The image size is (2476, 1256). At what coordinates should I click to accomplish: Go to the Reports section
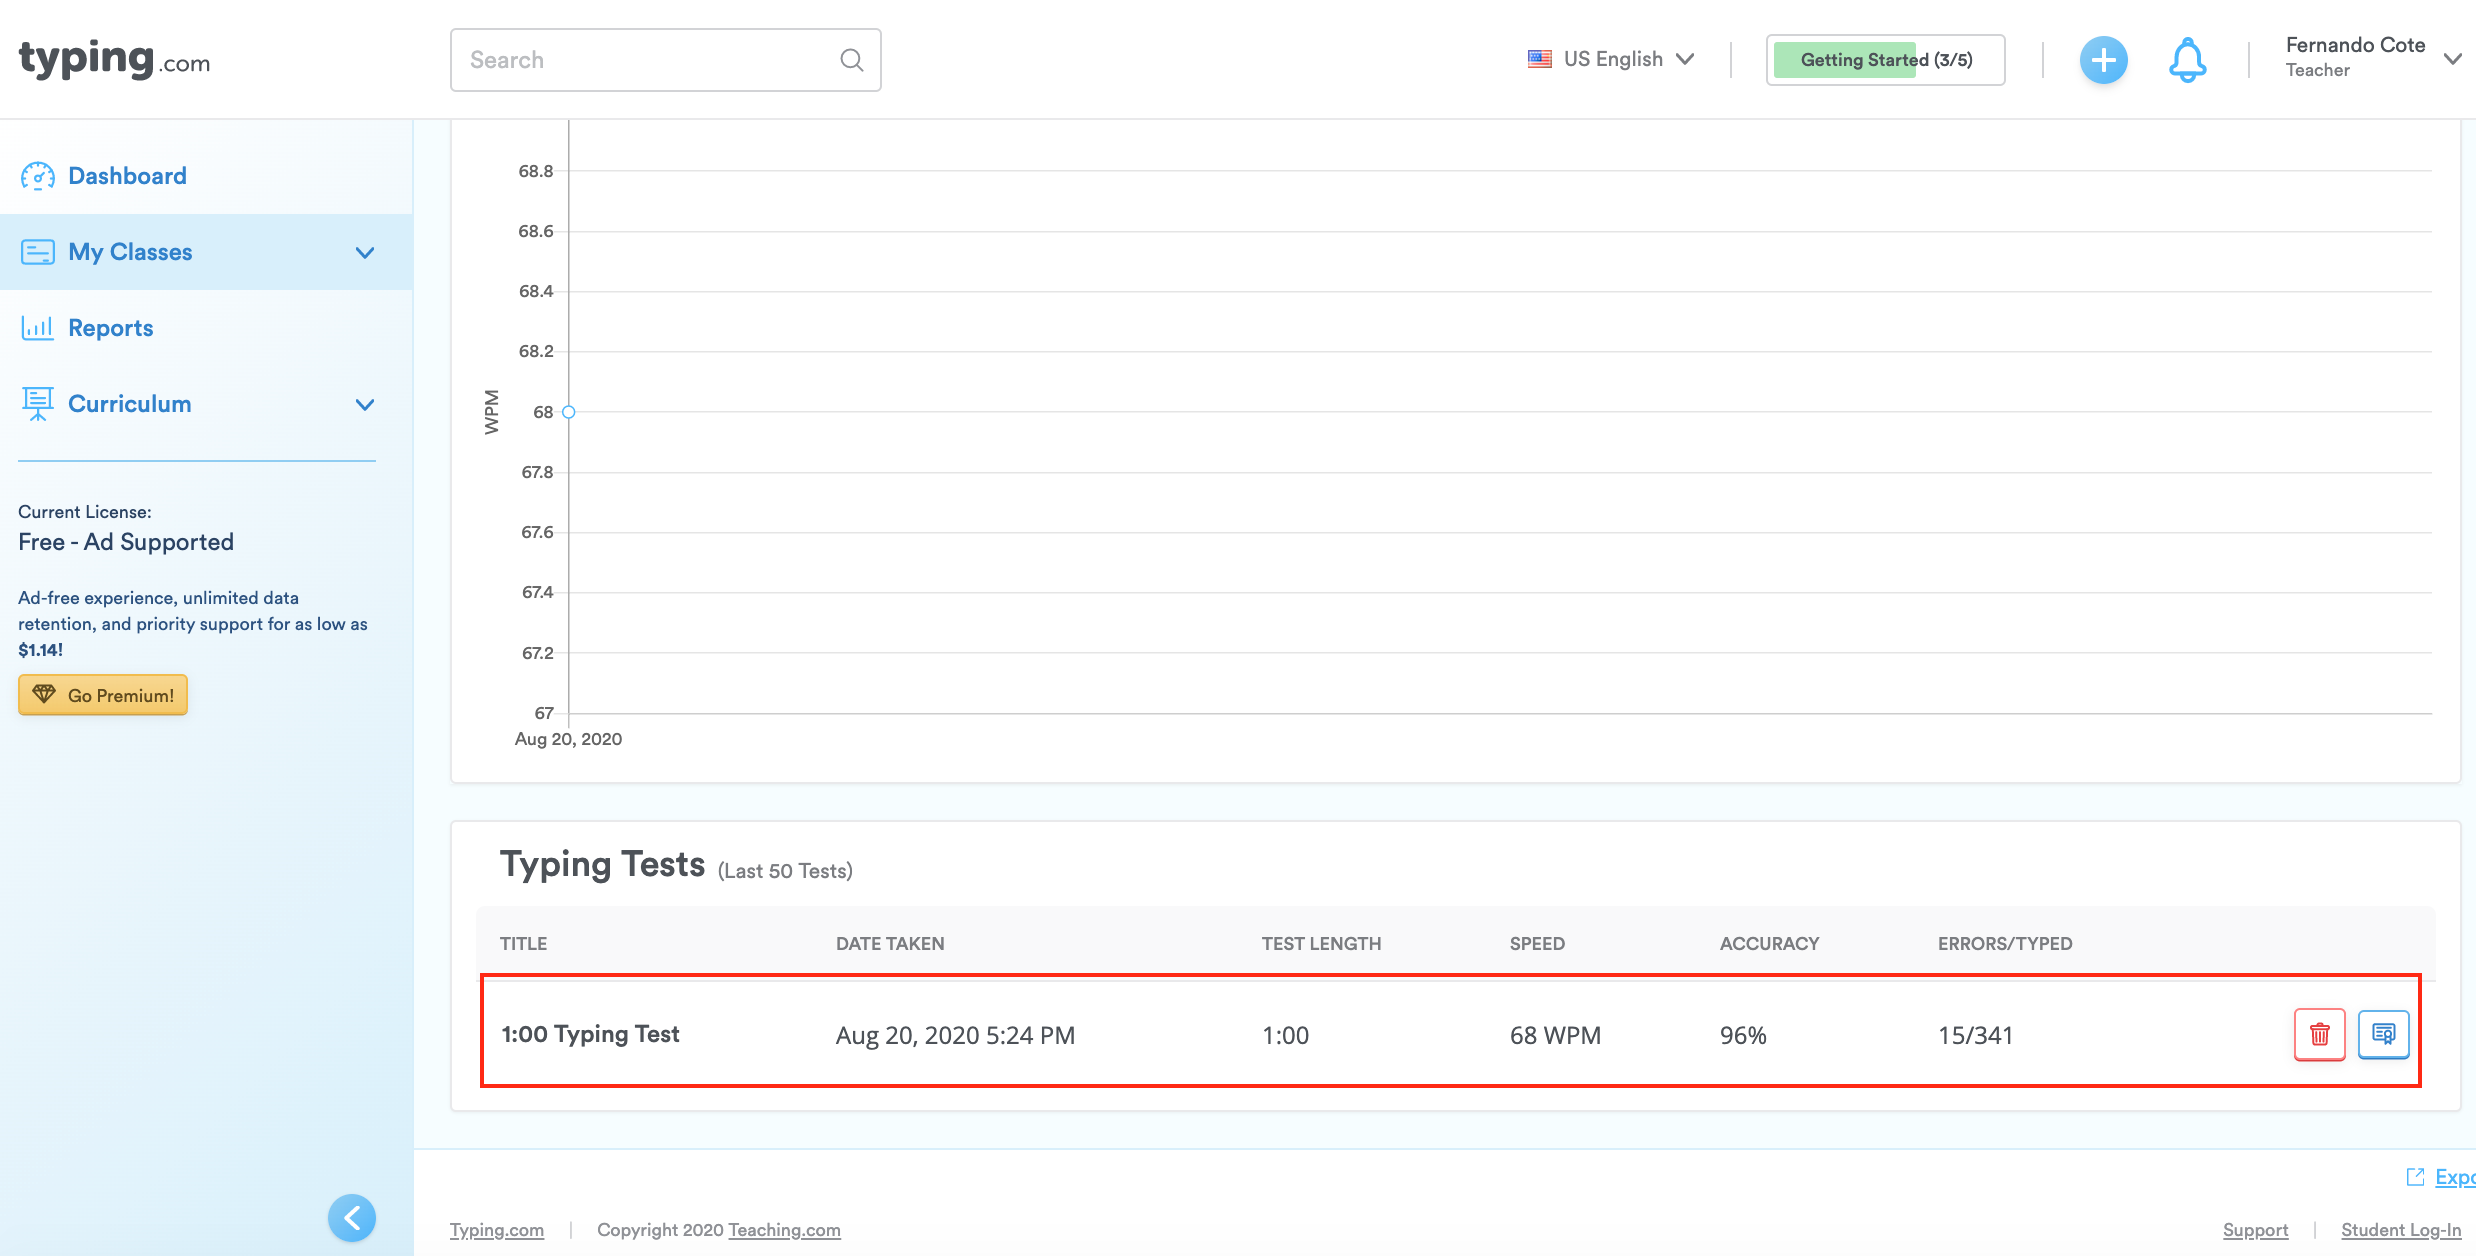click(x=110, y=328)
